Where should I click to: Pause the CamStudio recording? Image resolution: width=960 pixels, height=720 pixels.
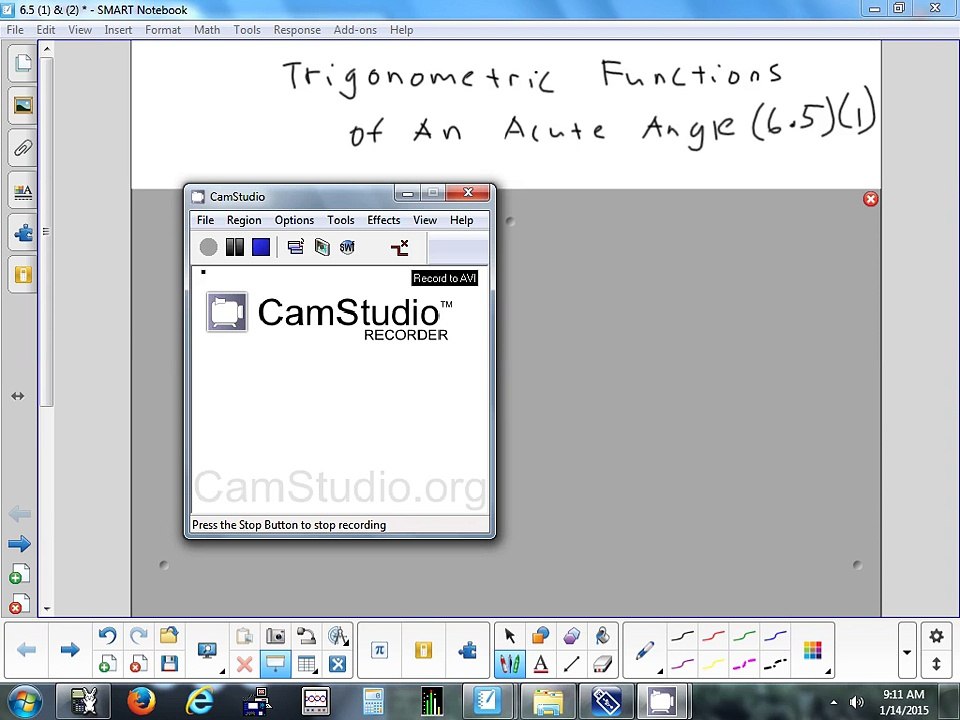coord(234,247)
